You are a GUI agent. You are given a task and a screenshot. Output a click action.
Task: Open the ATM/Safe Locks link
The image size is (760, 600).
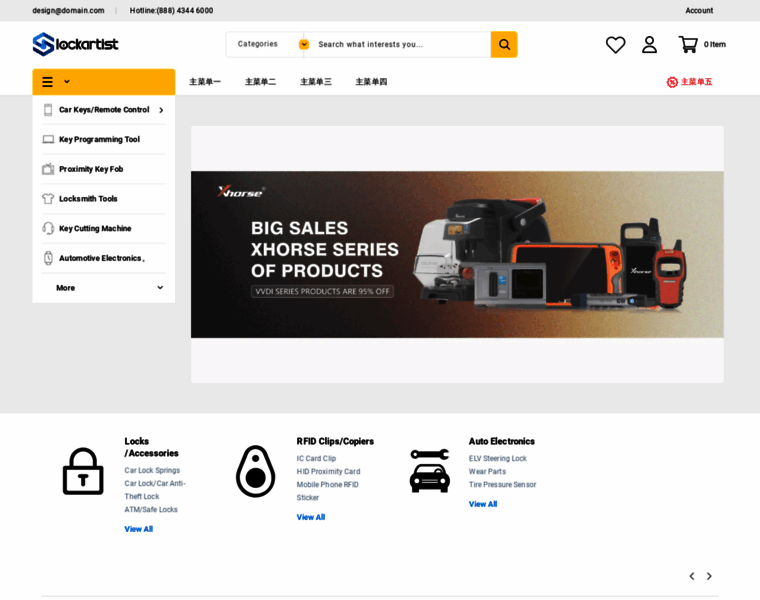click(151, 510)
